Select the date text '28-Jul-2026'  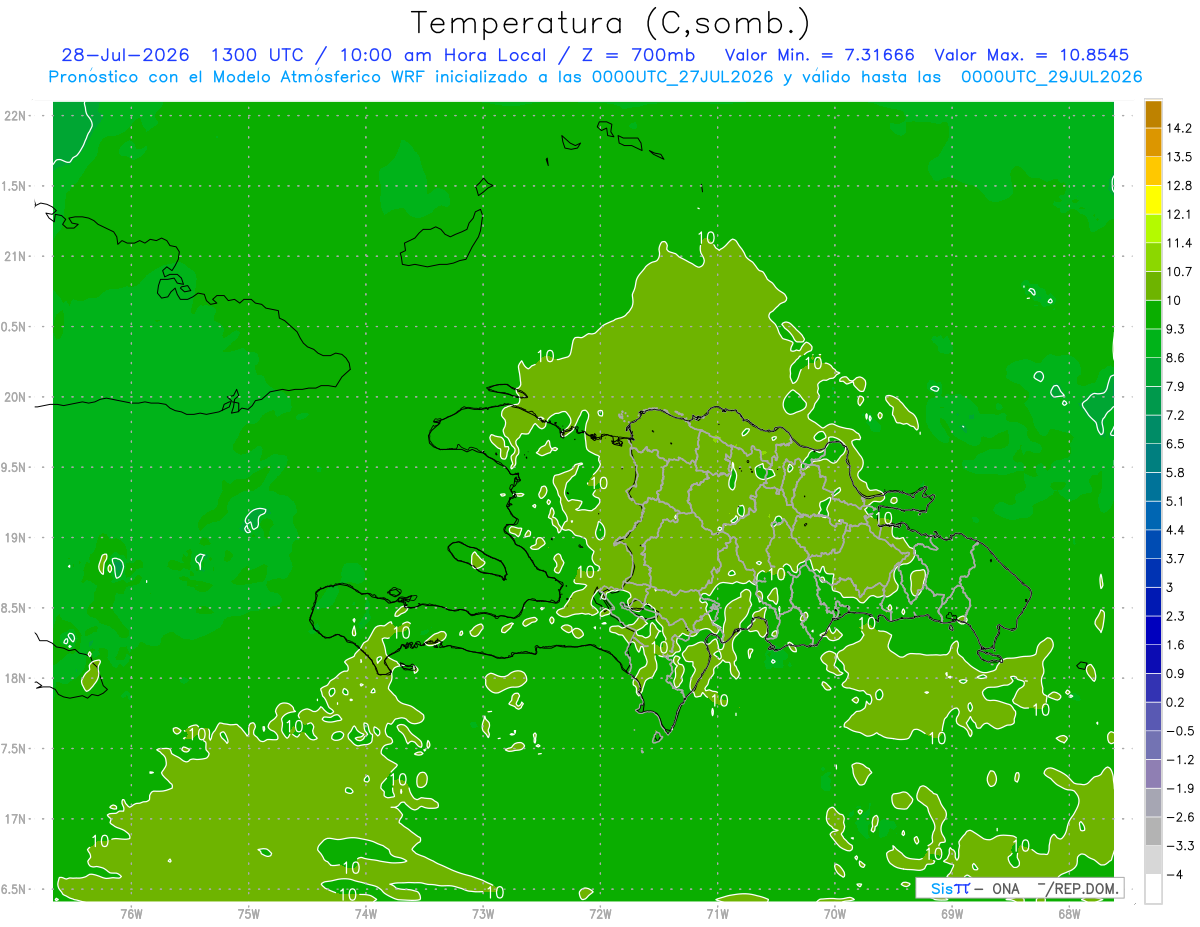click(x=125, y=54)
